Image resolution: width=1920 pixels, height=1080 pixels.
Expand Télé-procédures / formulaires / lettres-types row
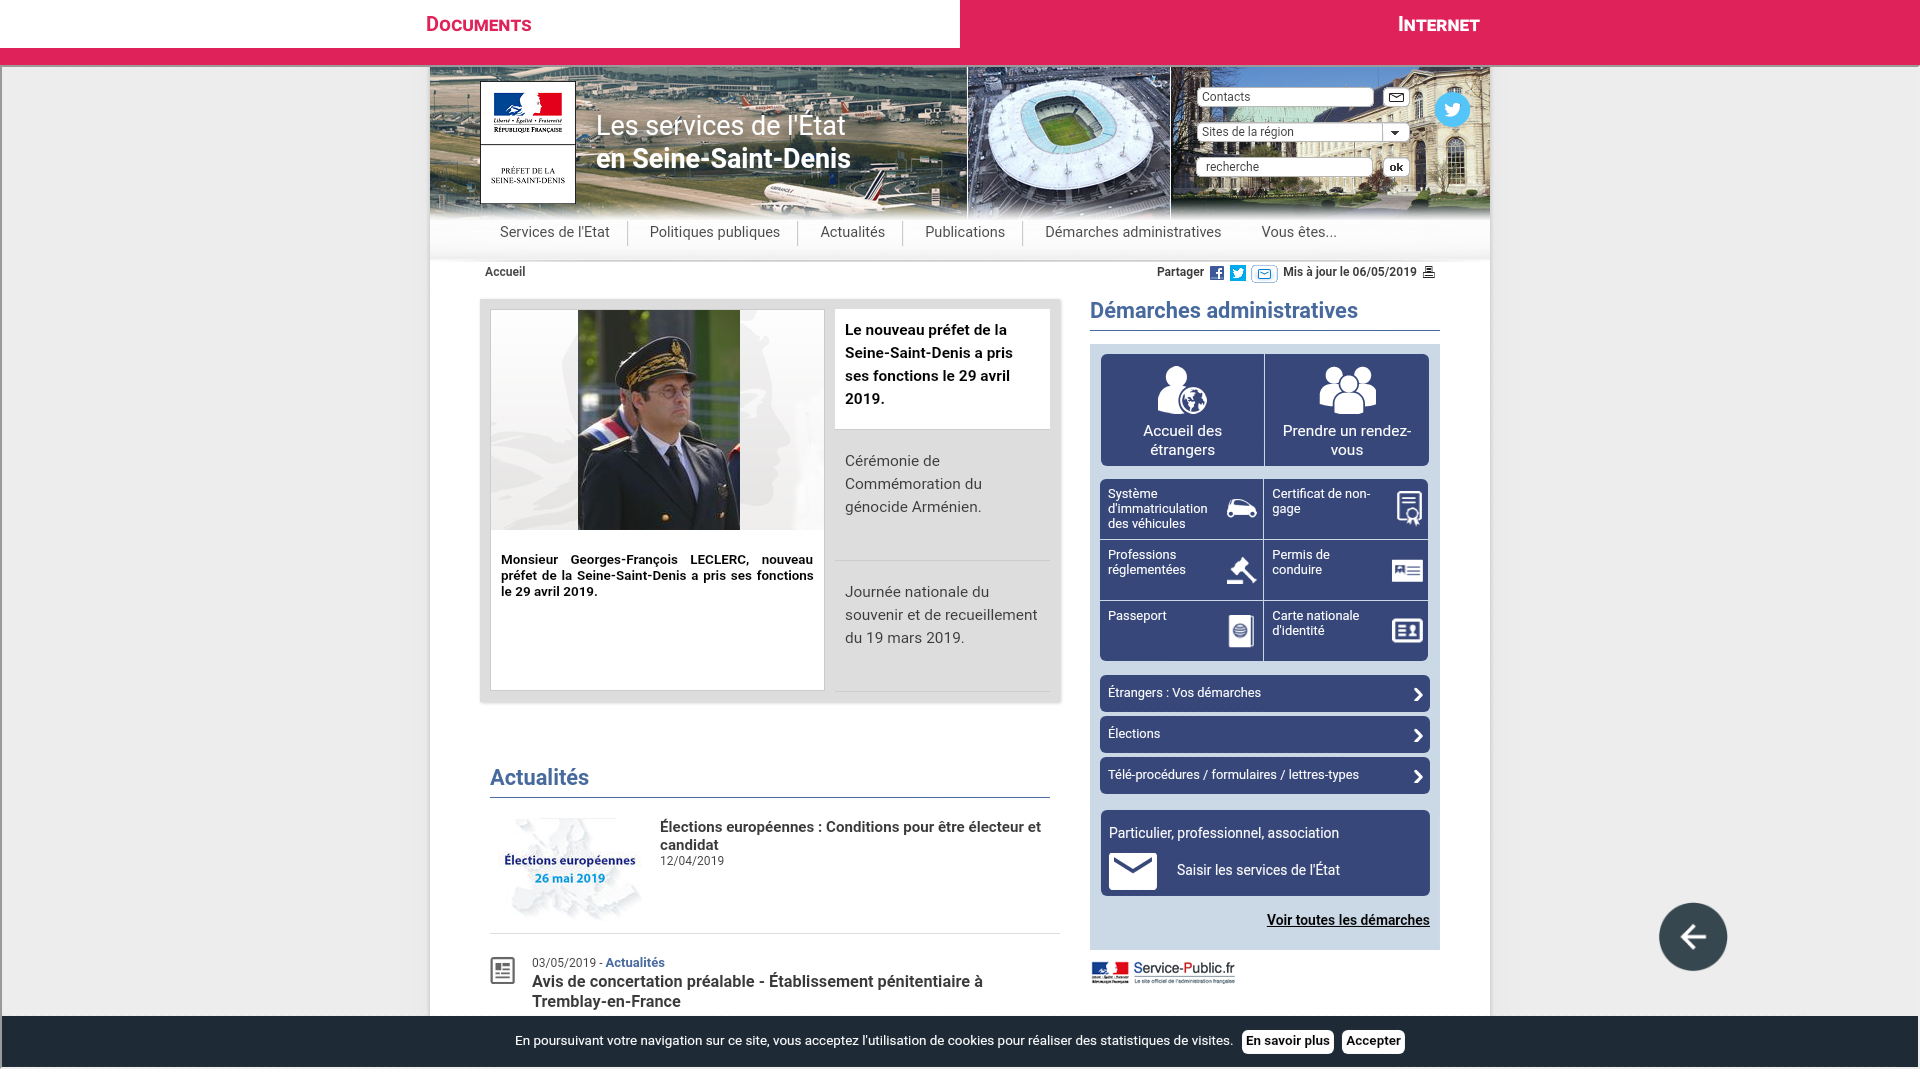1265,775
